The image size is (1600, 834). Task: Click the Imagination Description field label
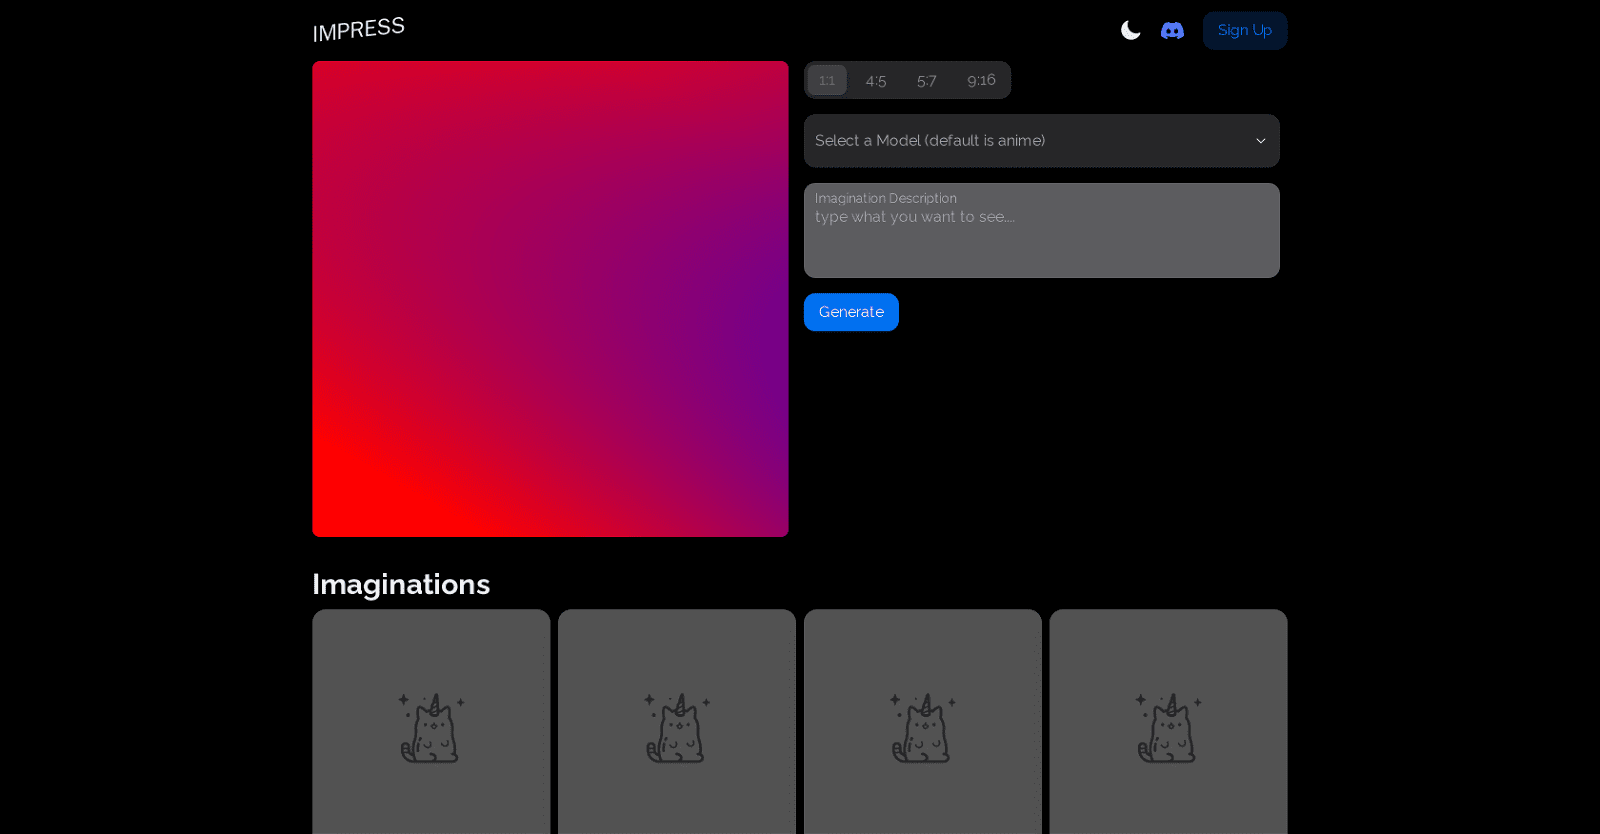tap(886, 198)
